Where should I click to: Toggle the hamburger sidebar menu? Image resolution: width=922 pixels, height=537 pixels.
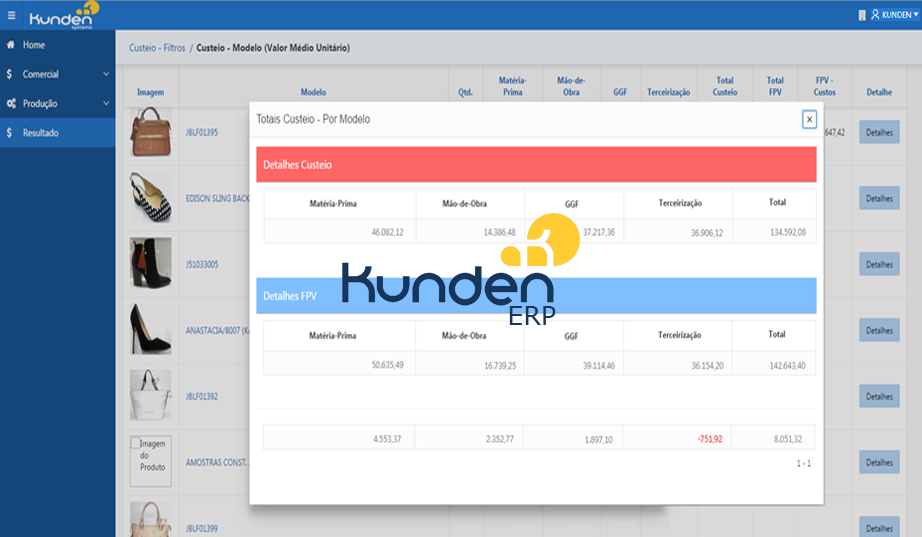click(11, 15)
